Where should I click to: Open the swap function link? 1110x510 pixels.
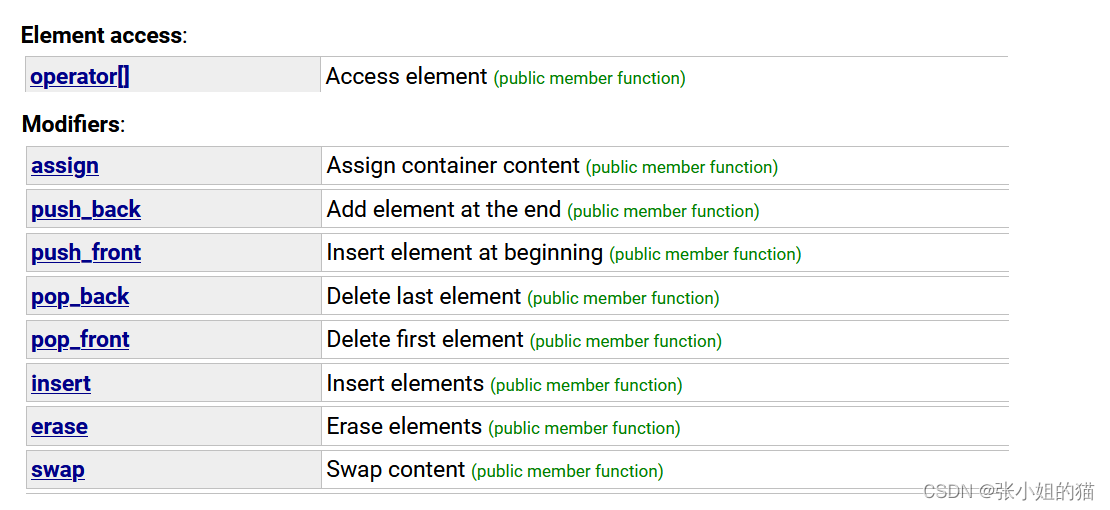[x=58, y=470]
